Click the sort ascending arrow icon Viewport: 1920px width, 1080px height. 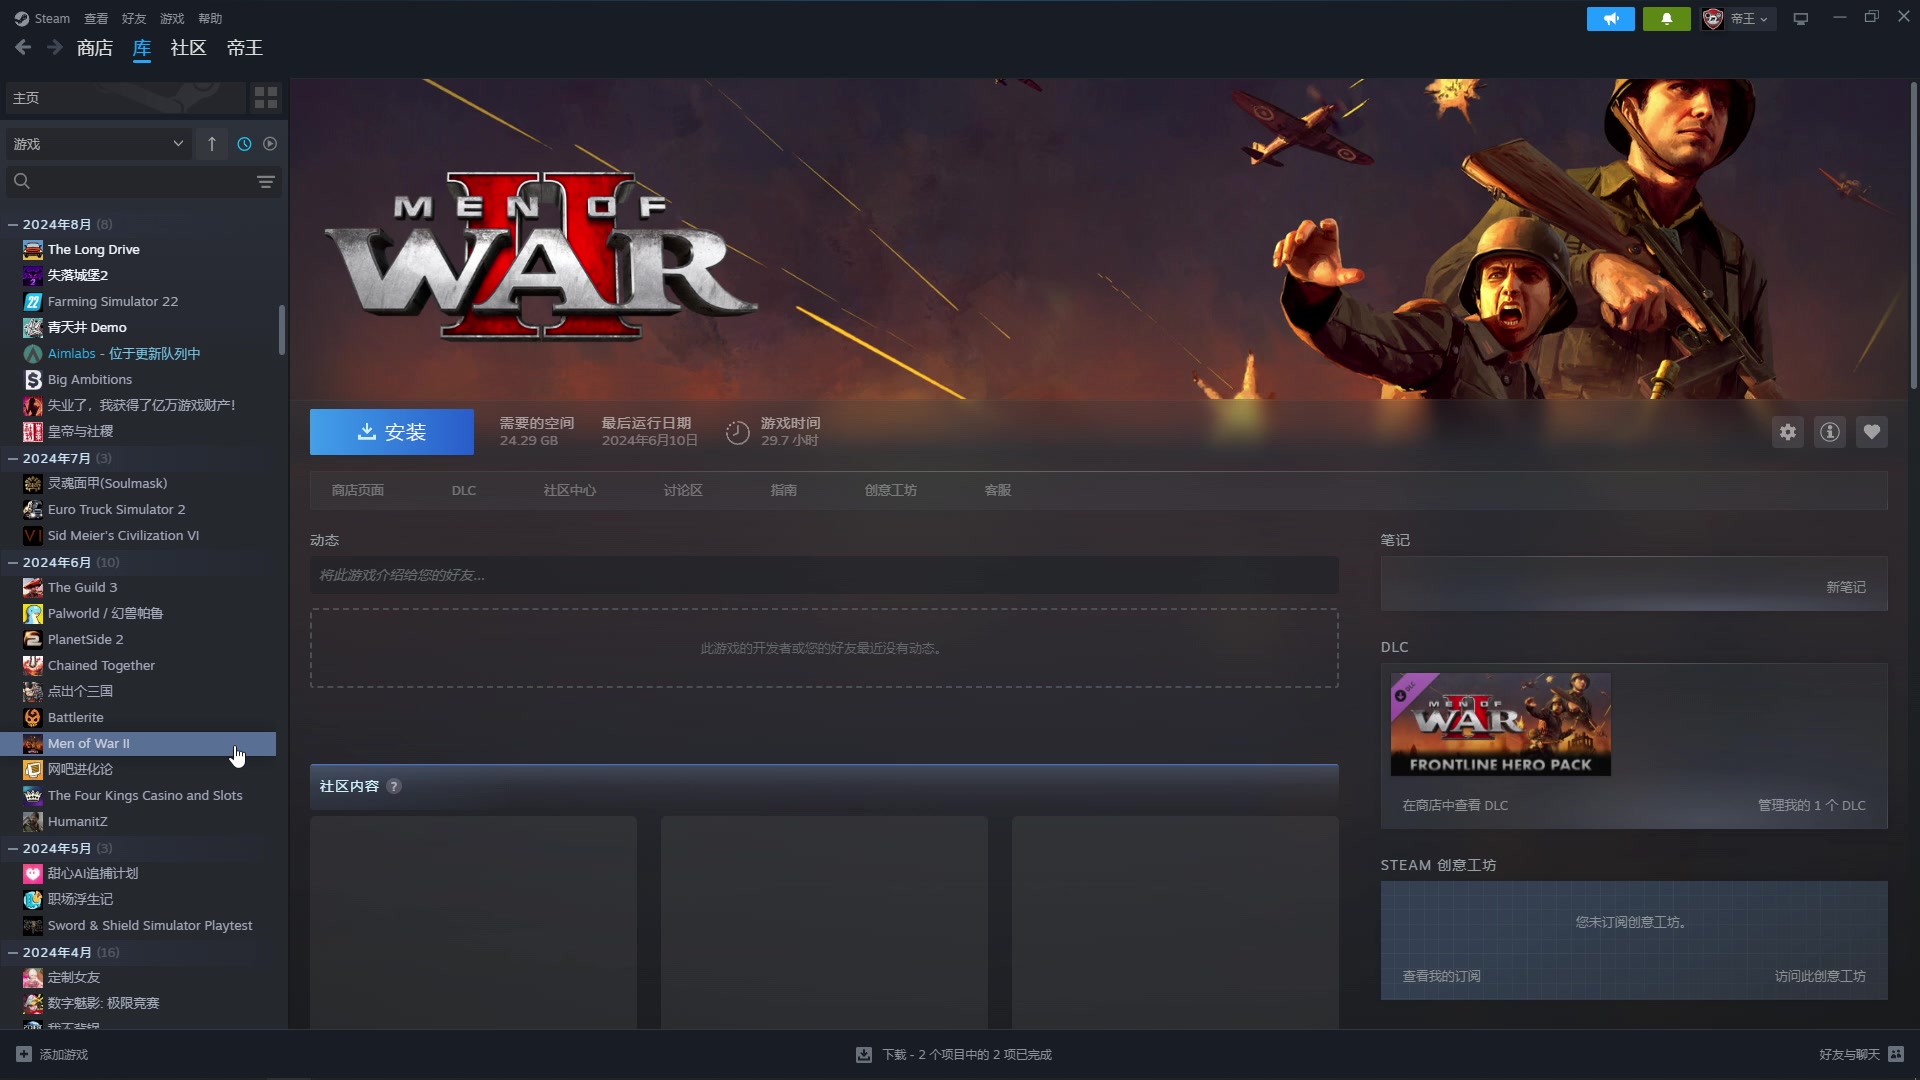(211, 144)
